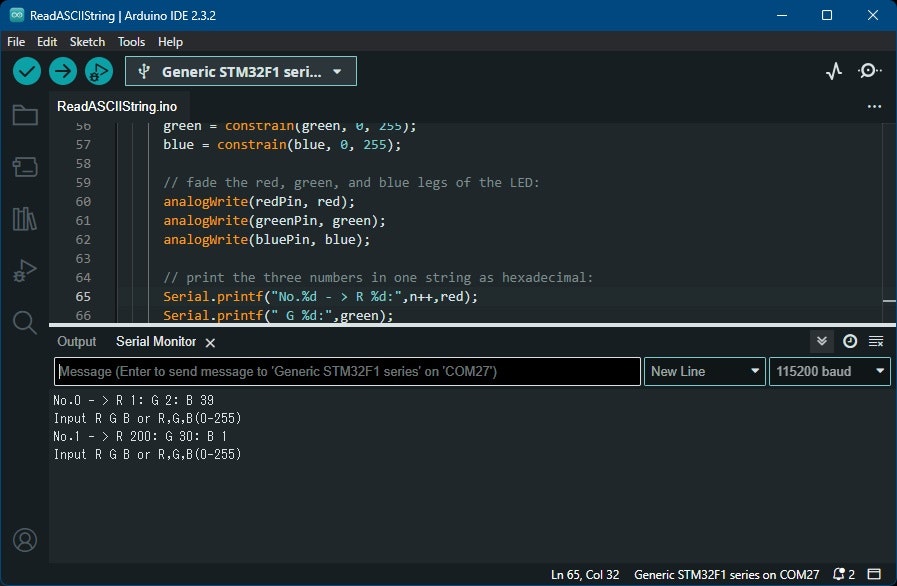This screenshot has width=897, height=586.
Task: Open the 115200 baud rate dropdown
Action: point(829,371)
